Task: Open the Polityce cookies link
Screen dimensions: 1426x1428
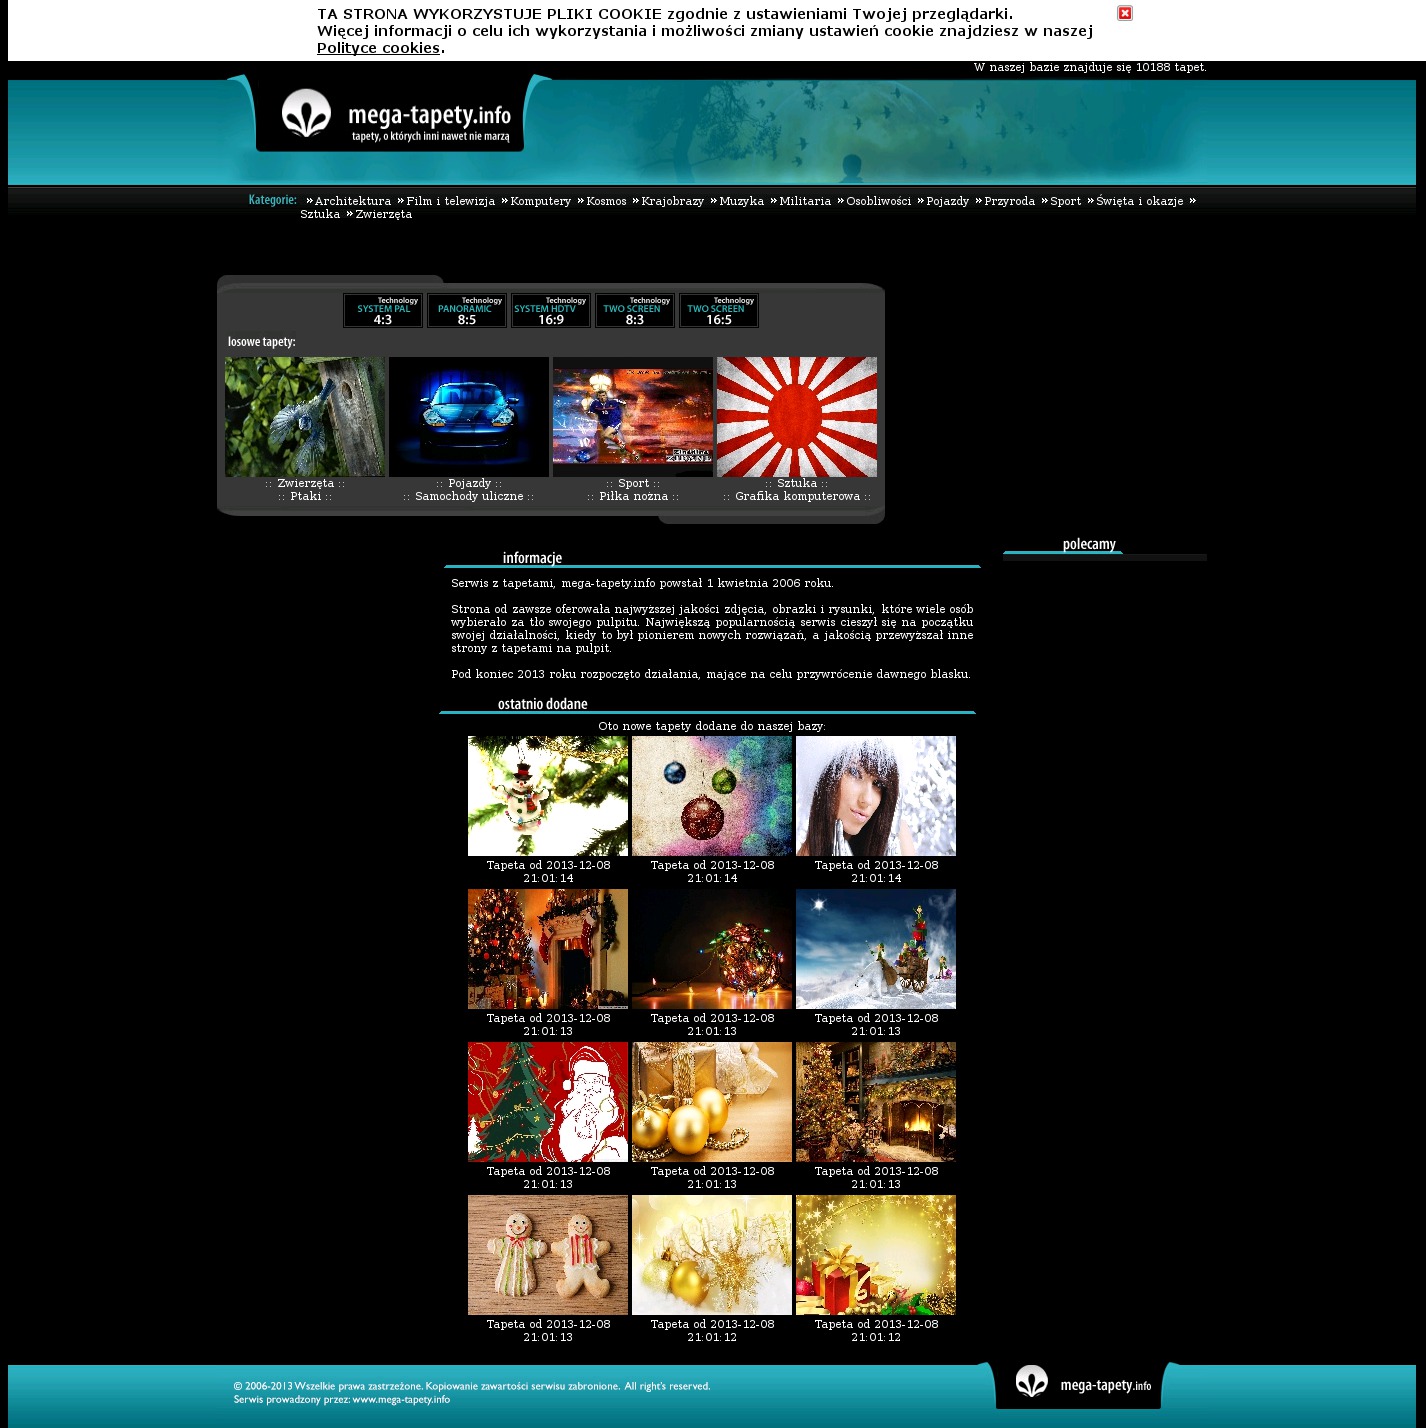Action: click(x=378, y=48)
